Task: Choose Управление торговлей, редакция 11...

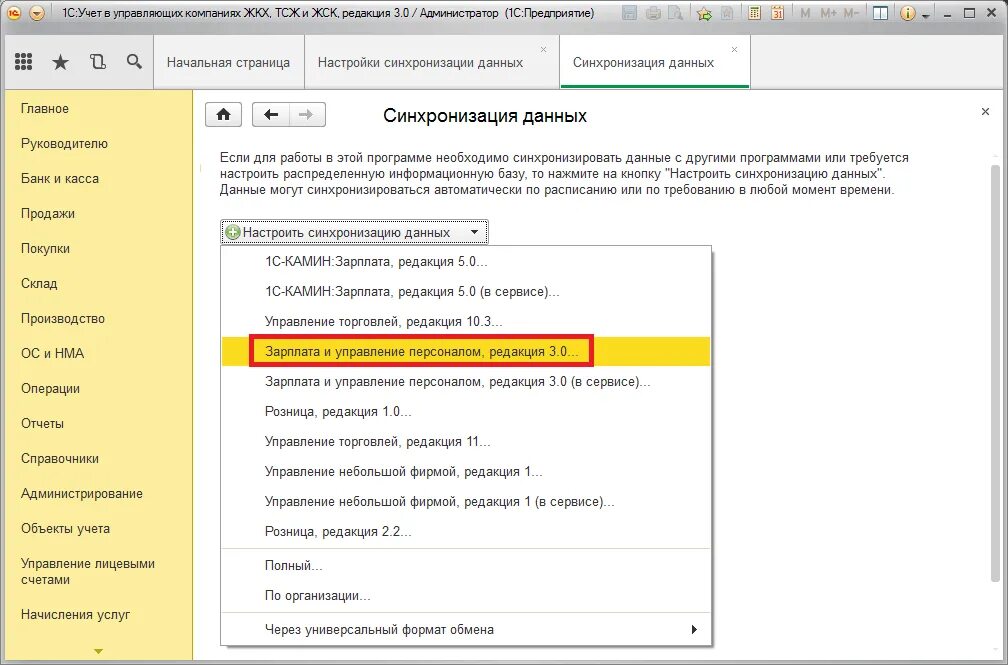Action: 466,442
